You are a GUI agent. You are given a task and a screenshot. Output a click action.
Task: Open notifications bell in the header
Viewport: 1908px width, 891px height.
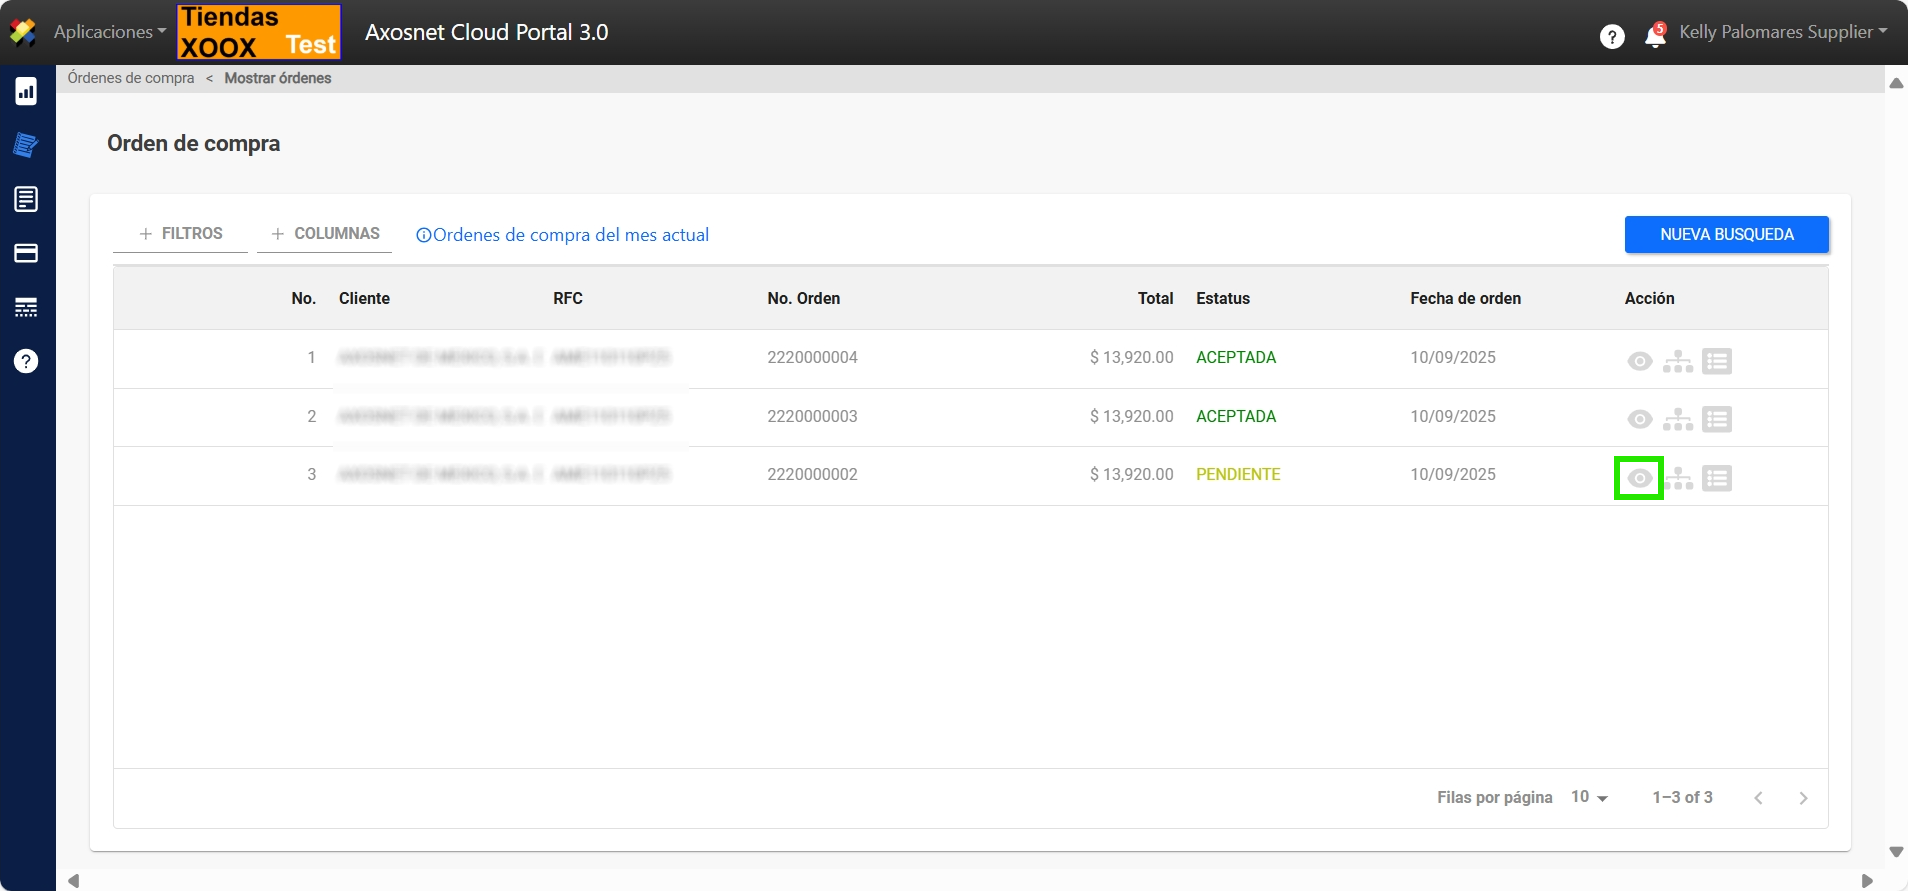click(1655, 36)
